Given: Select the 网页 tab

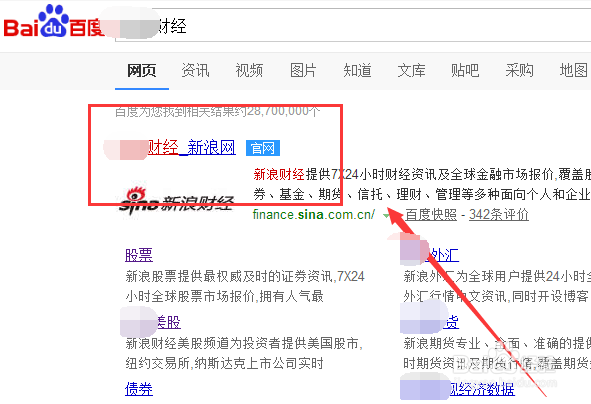Looking at the screenshot, I should 142,70.
